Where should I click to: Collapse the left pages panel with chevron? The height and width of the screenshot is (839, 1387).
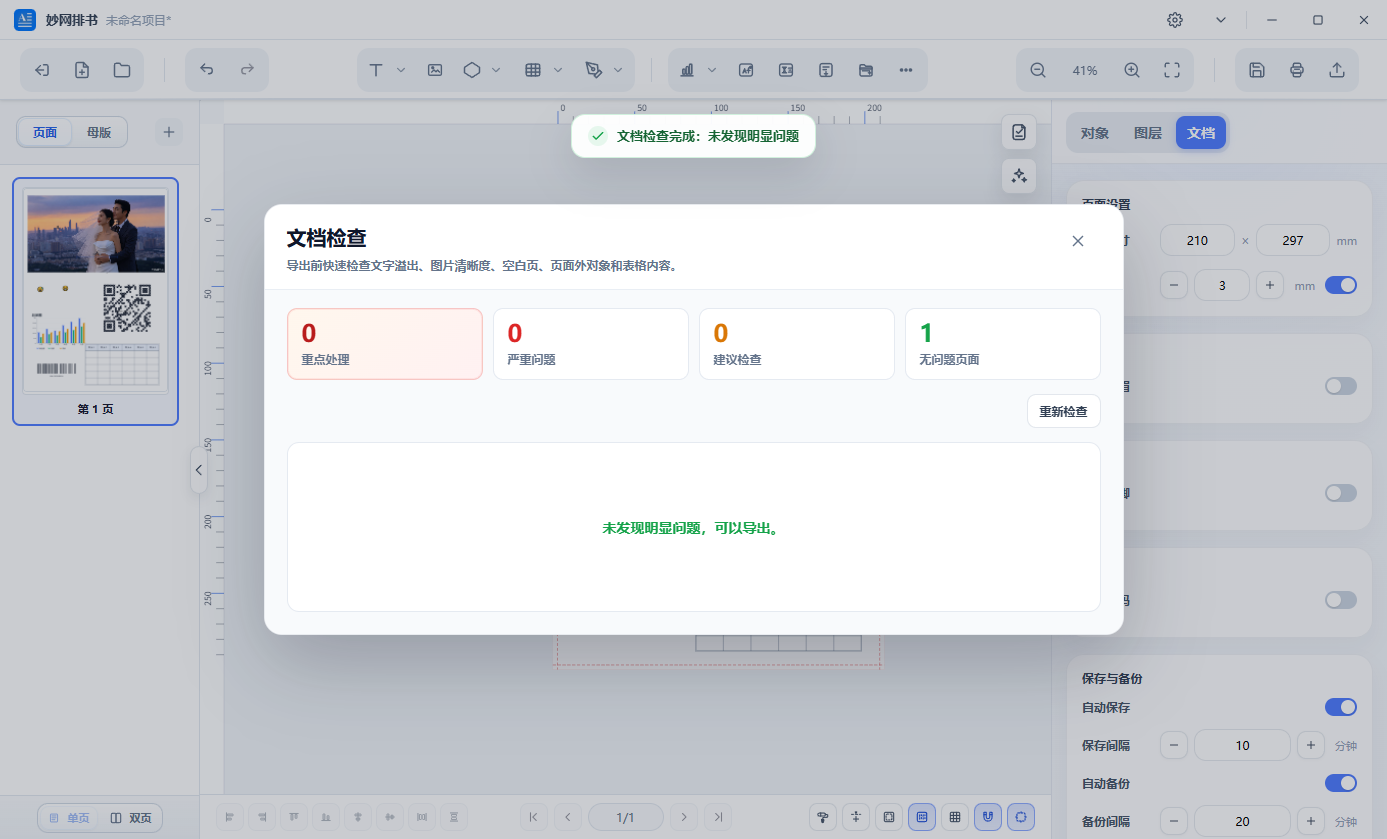pyautogui.click(x=198, y=470)
